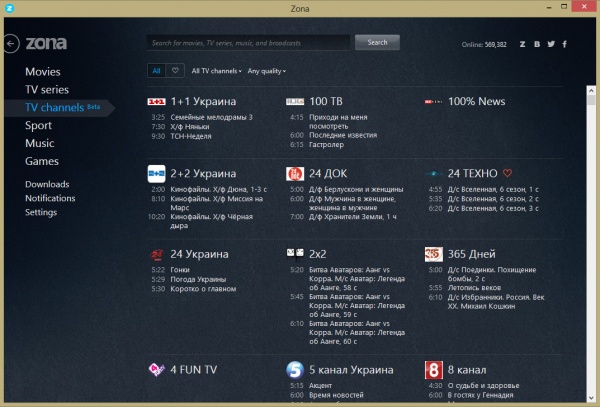Select the All channels filter

click(157, 71)
